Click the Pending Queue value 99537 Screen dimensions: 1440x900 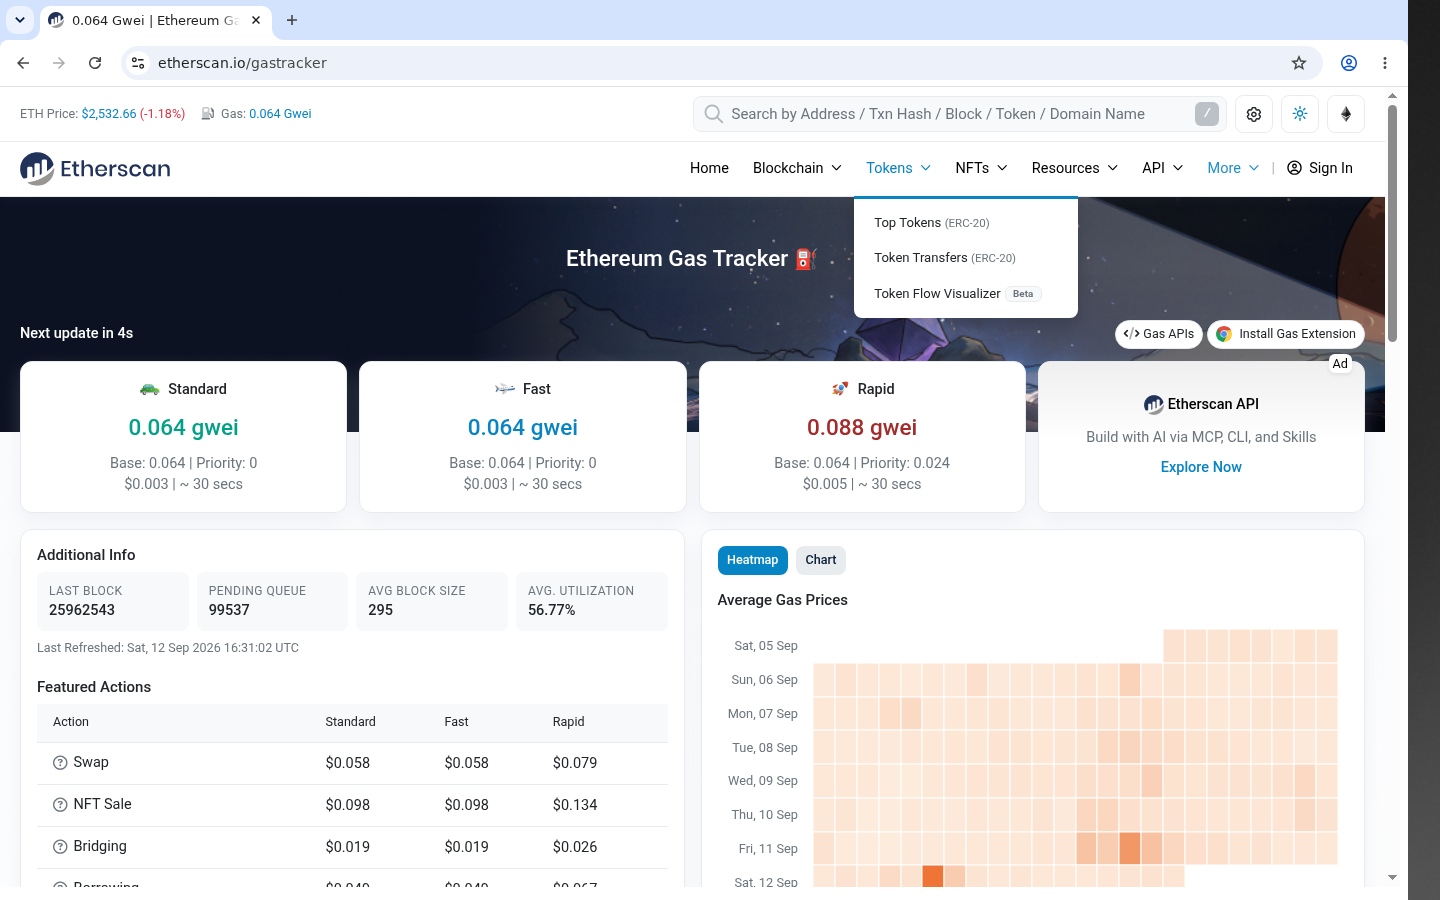[x=229, y=610]
